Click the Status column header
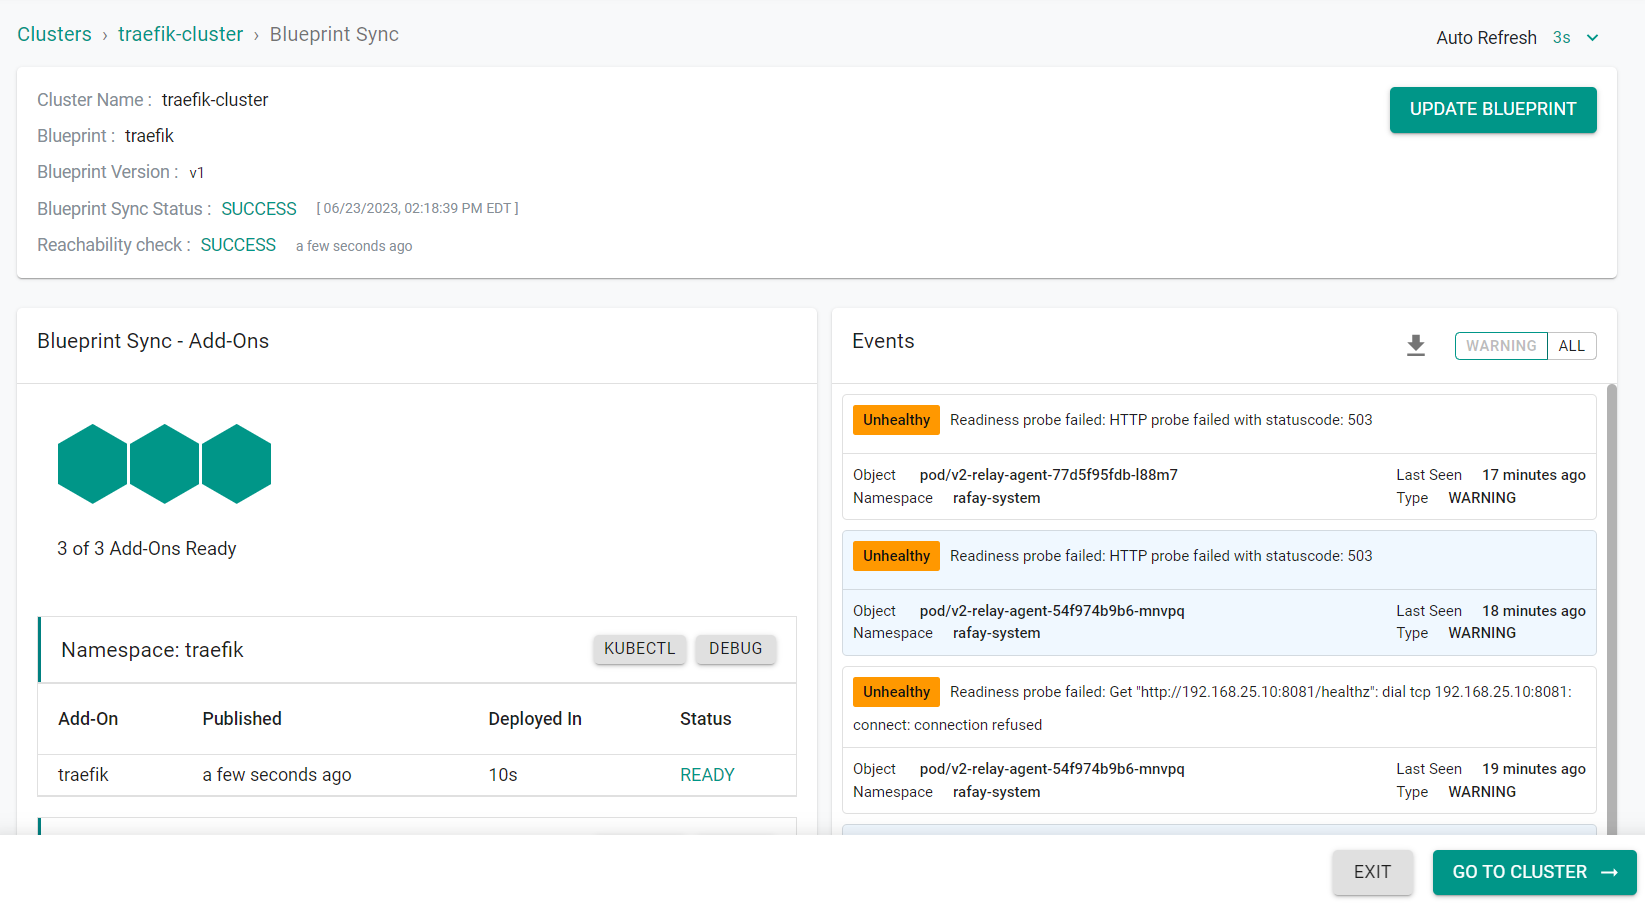This screenshot has height=905, width=1645. [706, 719]
